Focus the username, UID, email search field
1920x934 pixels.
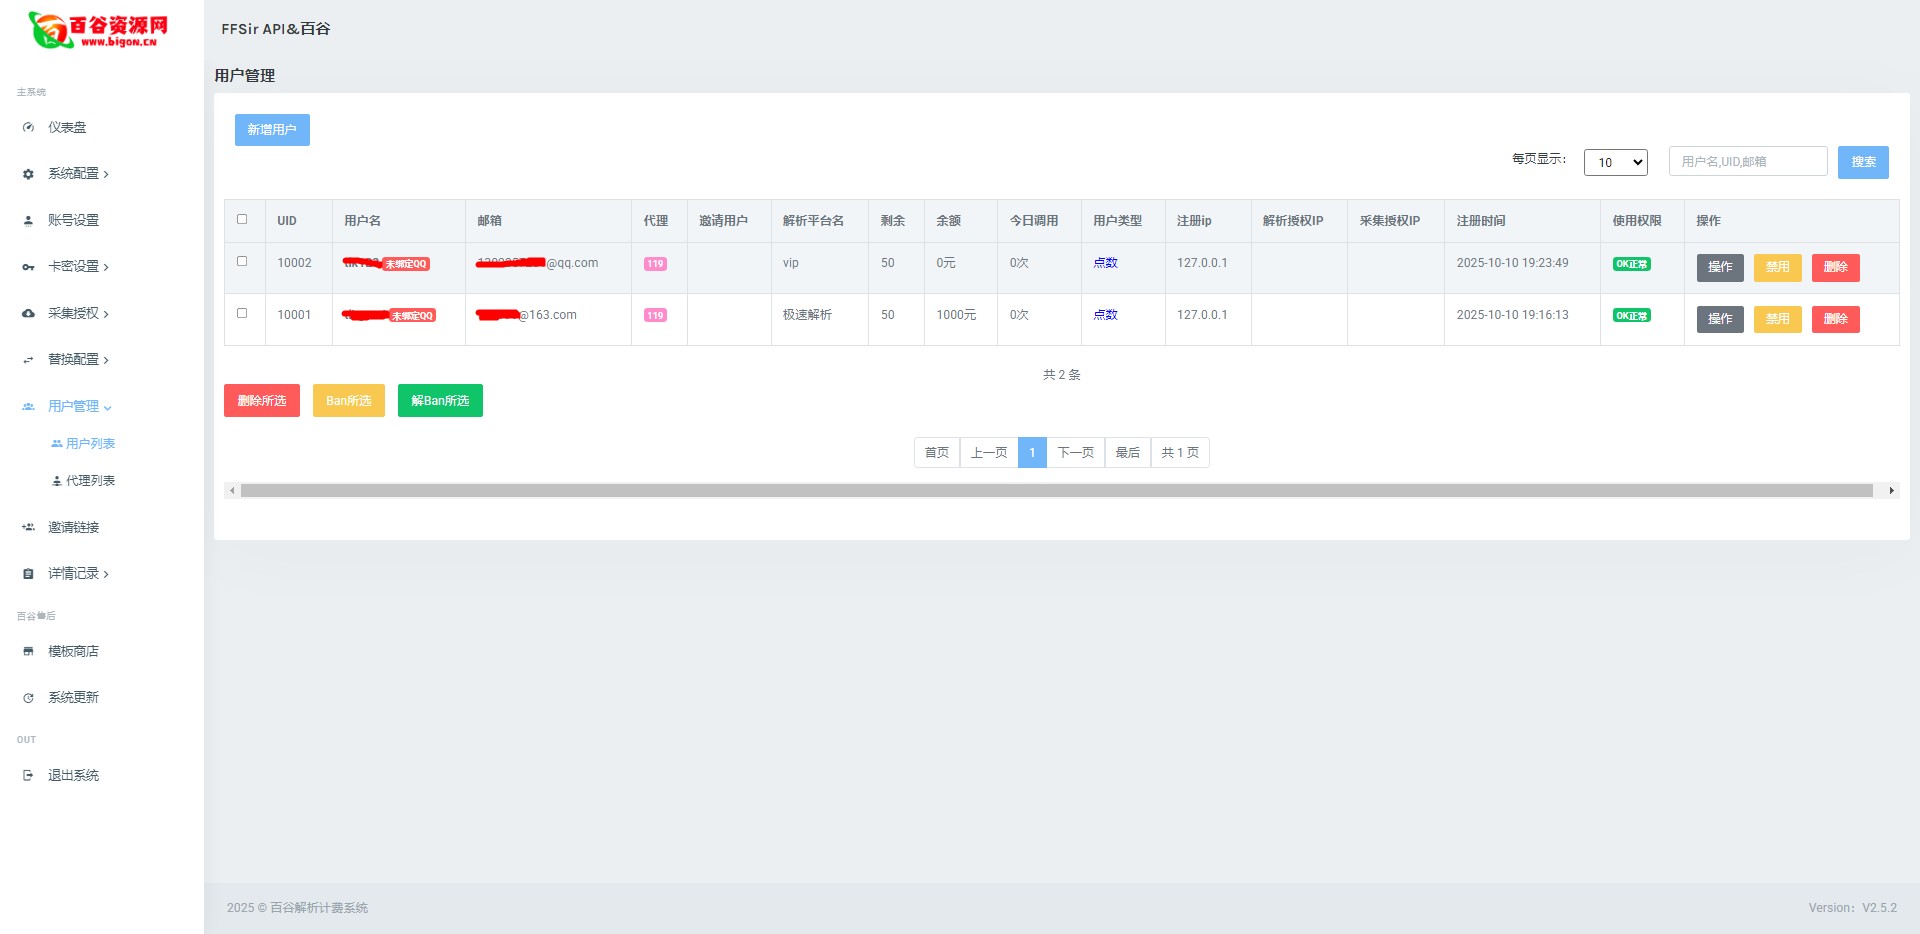click(1747, 162)
